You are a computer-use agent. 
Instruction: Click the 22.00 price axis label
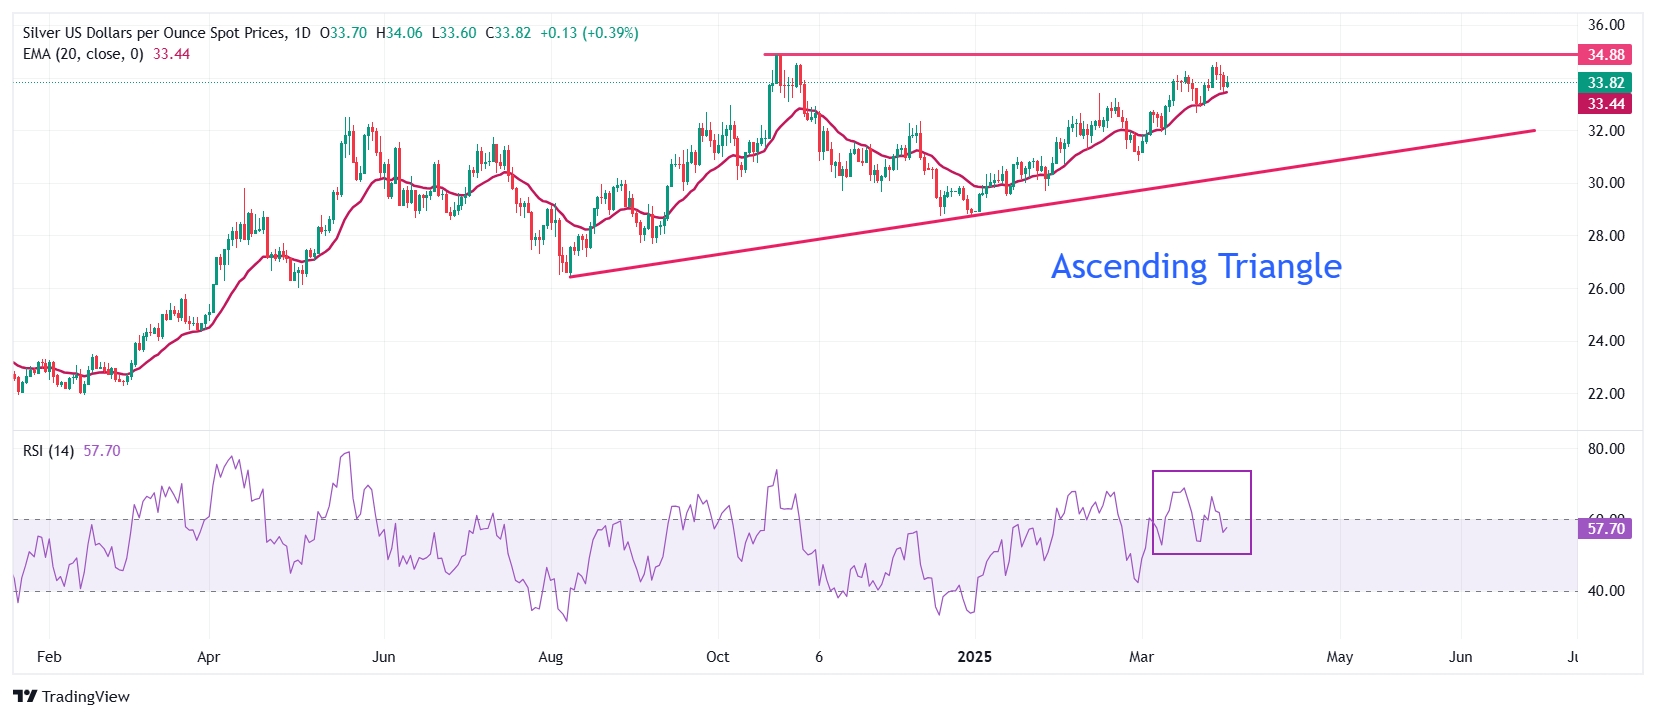point(1606,394)
